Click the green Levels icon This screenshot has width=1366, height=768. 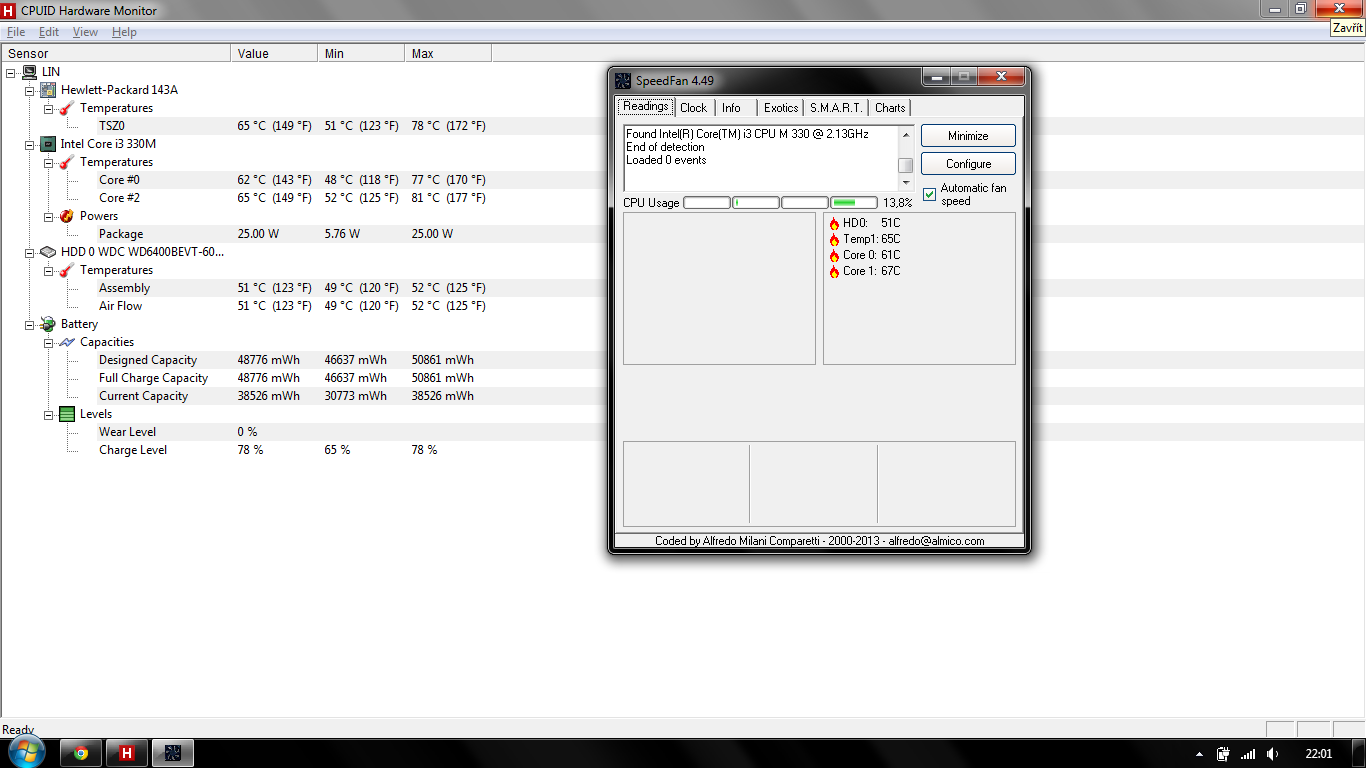pyautogui.click(x=67, y=414)
